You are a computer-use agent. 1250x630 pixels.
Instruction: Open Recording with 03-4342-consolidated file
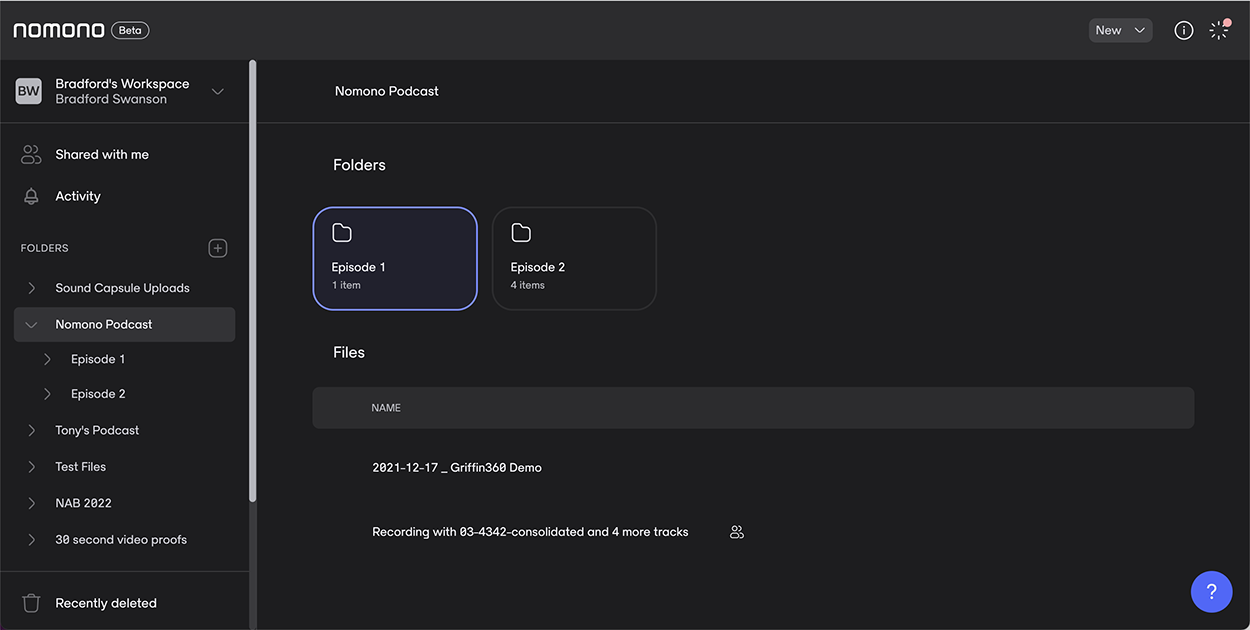click(530, 532)
